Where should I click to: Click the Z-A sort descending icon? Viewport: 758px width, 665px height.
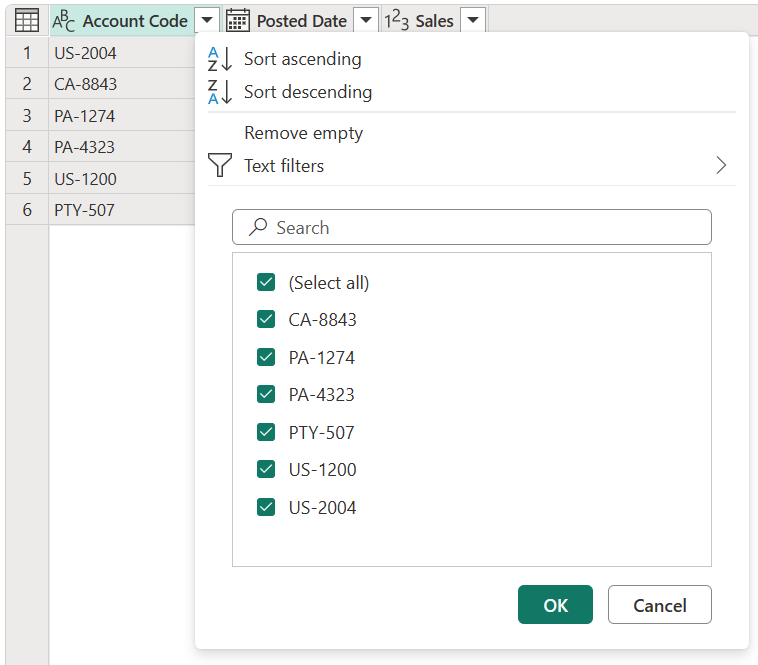click(220, 92)
